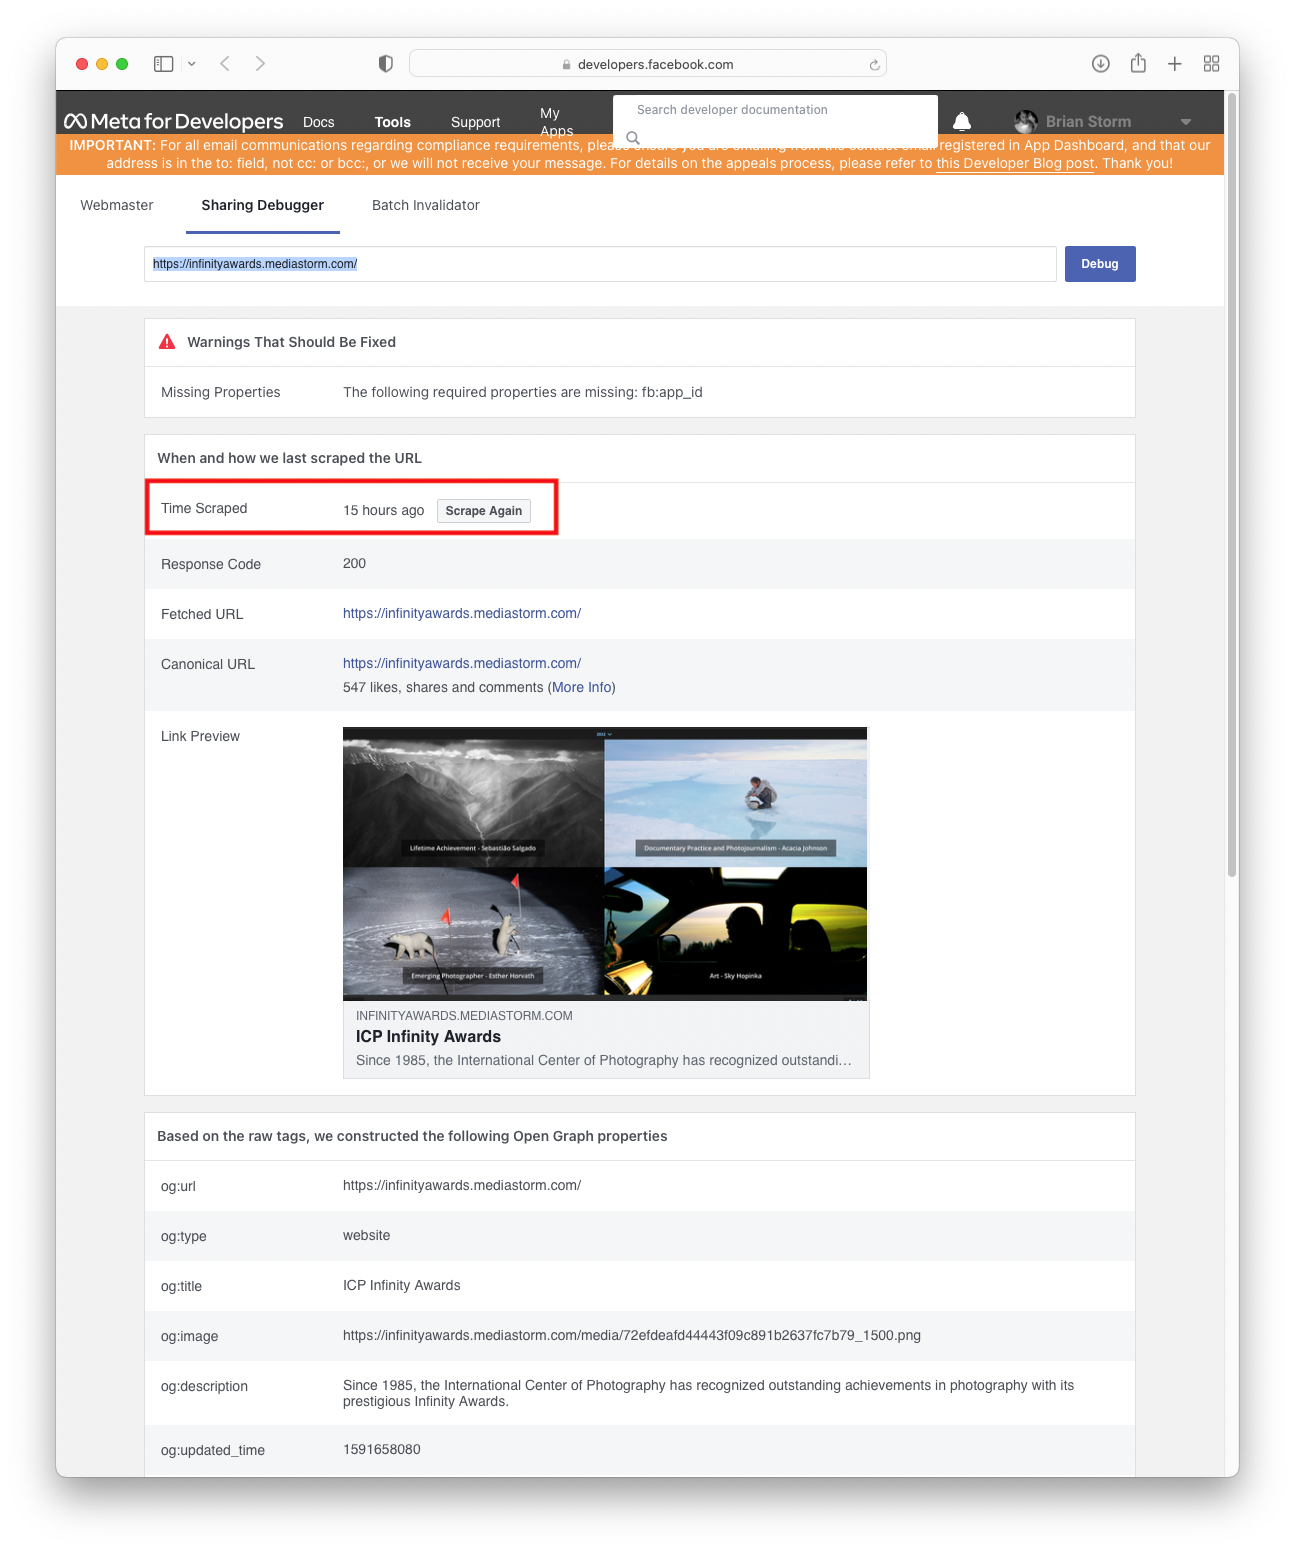Open the tab overview grid icon
Screen dimensions: 1295x1551
pos(1211,63)
